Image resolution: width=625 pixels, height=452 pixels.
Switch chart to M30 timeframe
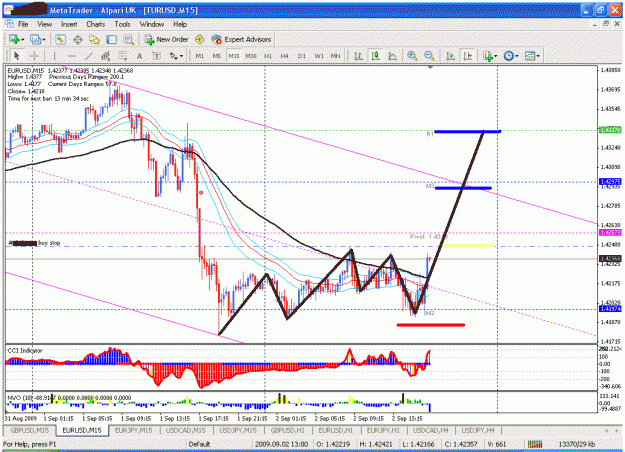[251, 56]
